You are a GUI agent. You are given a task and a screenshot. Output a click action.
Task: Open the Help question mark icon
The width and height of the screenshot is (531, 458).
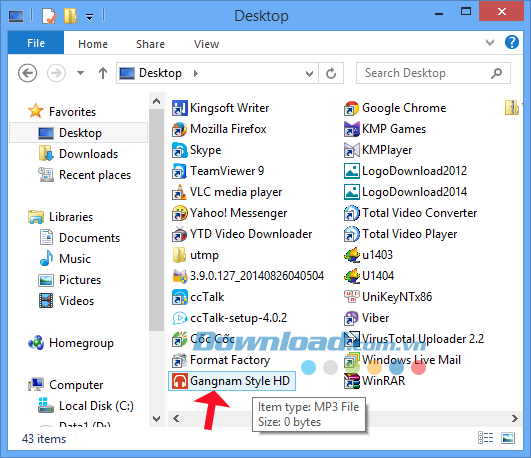[512, 43]
